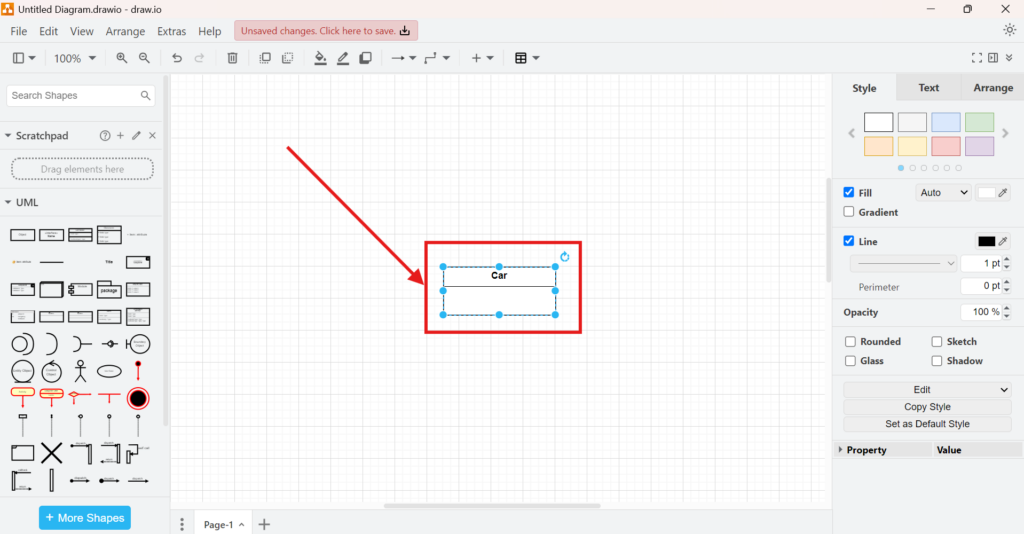This screenshot has width=1024, height=534.
Task: Click the Fill Color bucket icon
Action: coord(320,58)
